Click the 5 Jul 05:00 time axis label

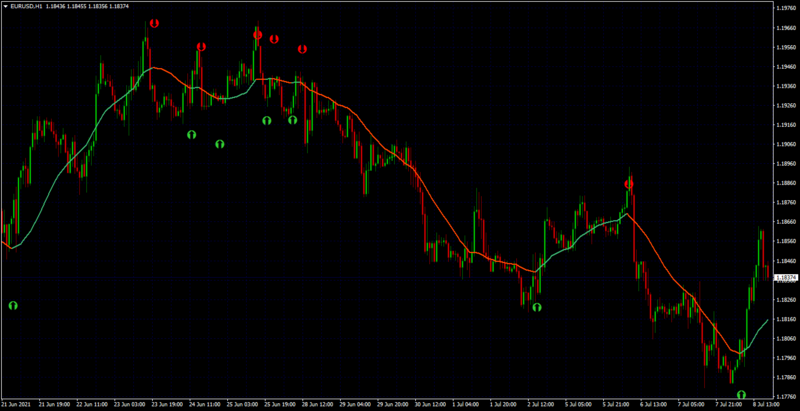click(x=581, y=405)
